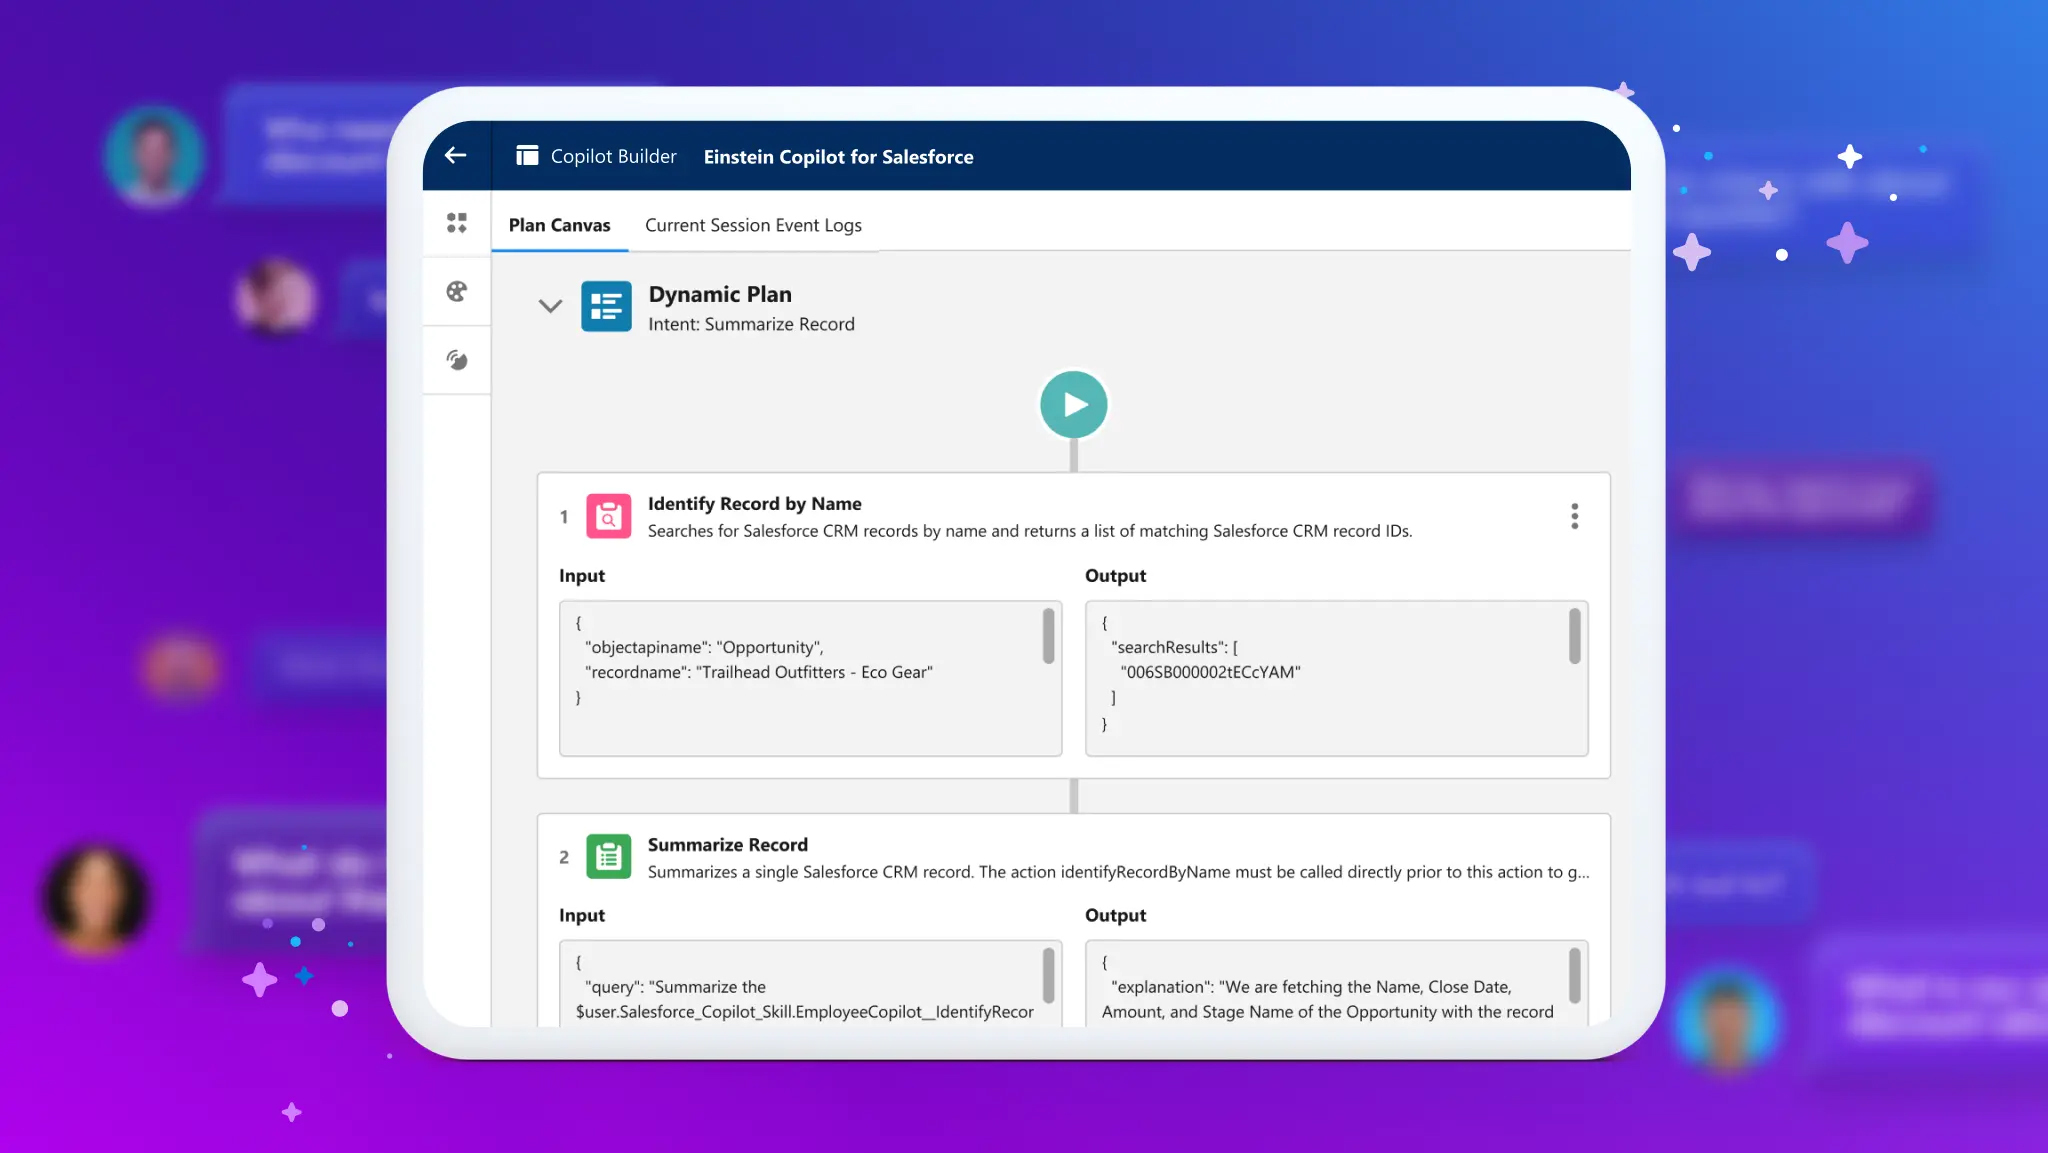This screenshot has width=2048, height=1153.
Task: Click the Copilot Builder table icon
Action: pyautogui.click(x=527, y=156)
